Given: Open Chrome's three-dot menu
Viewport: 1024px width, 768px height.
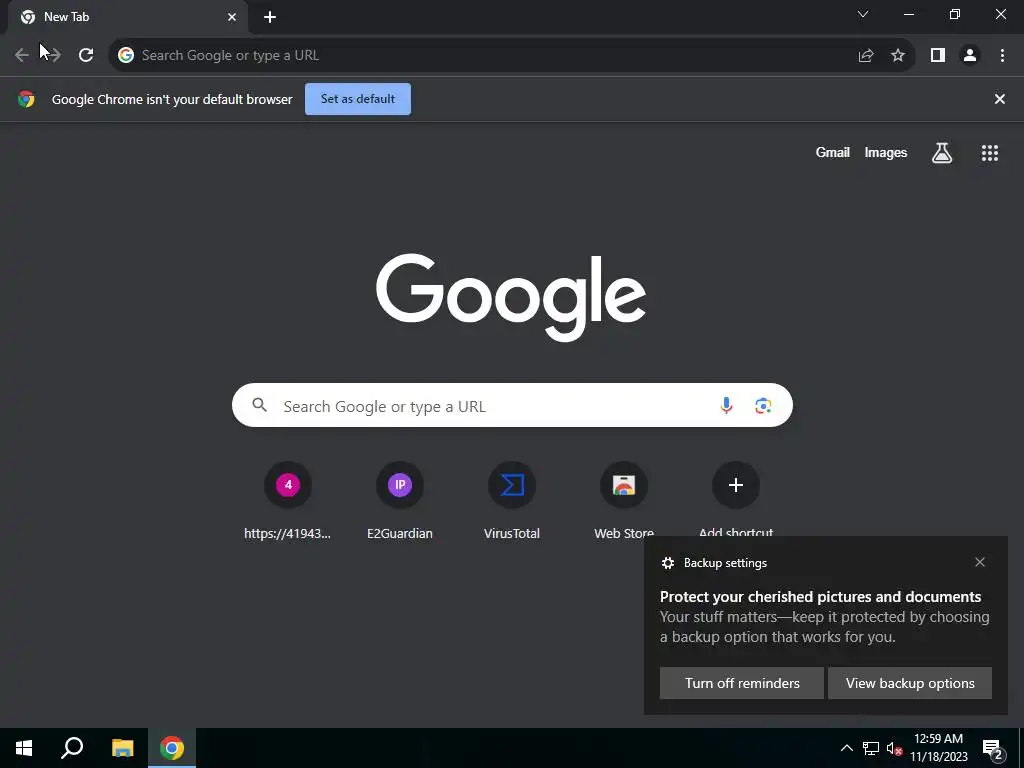Looking at the screenshot, I should [1002, 56].
